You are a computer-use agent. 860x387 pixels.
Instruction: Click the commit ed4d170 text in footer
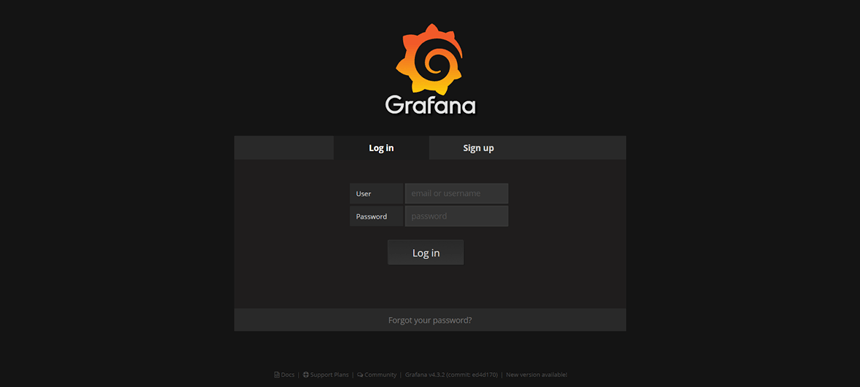pyautogui.click(x=472, y=375)
